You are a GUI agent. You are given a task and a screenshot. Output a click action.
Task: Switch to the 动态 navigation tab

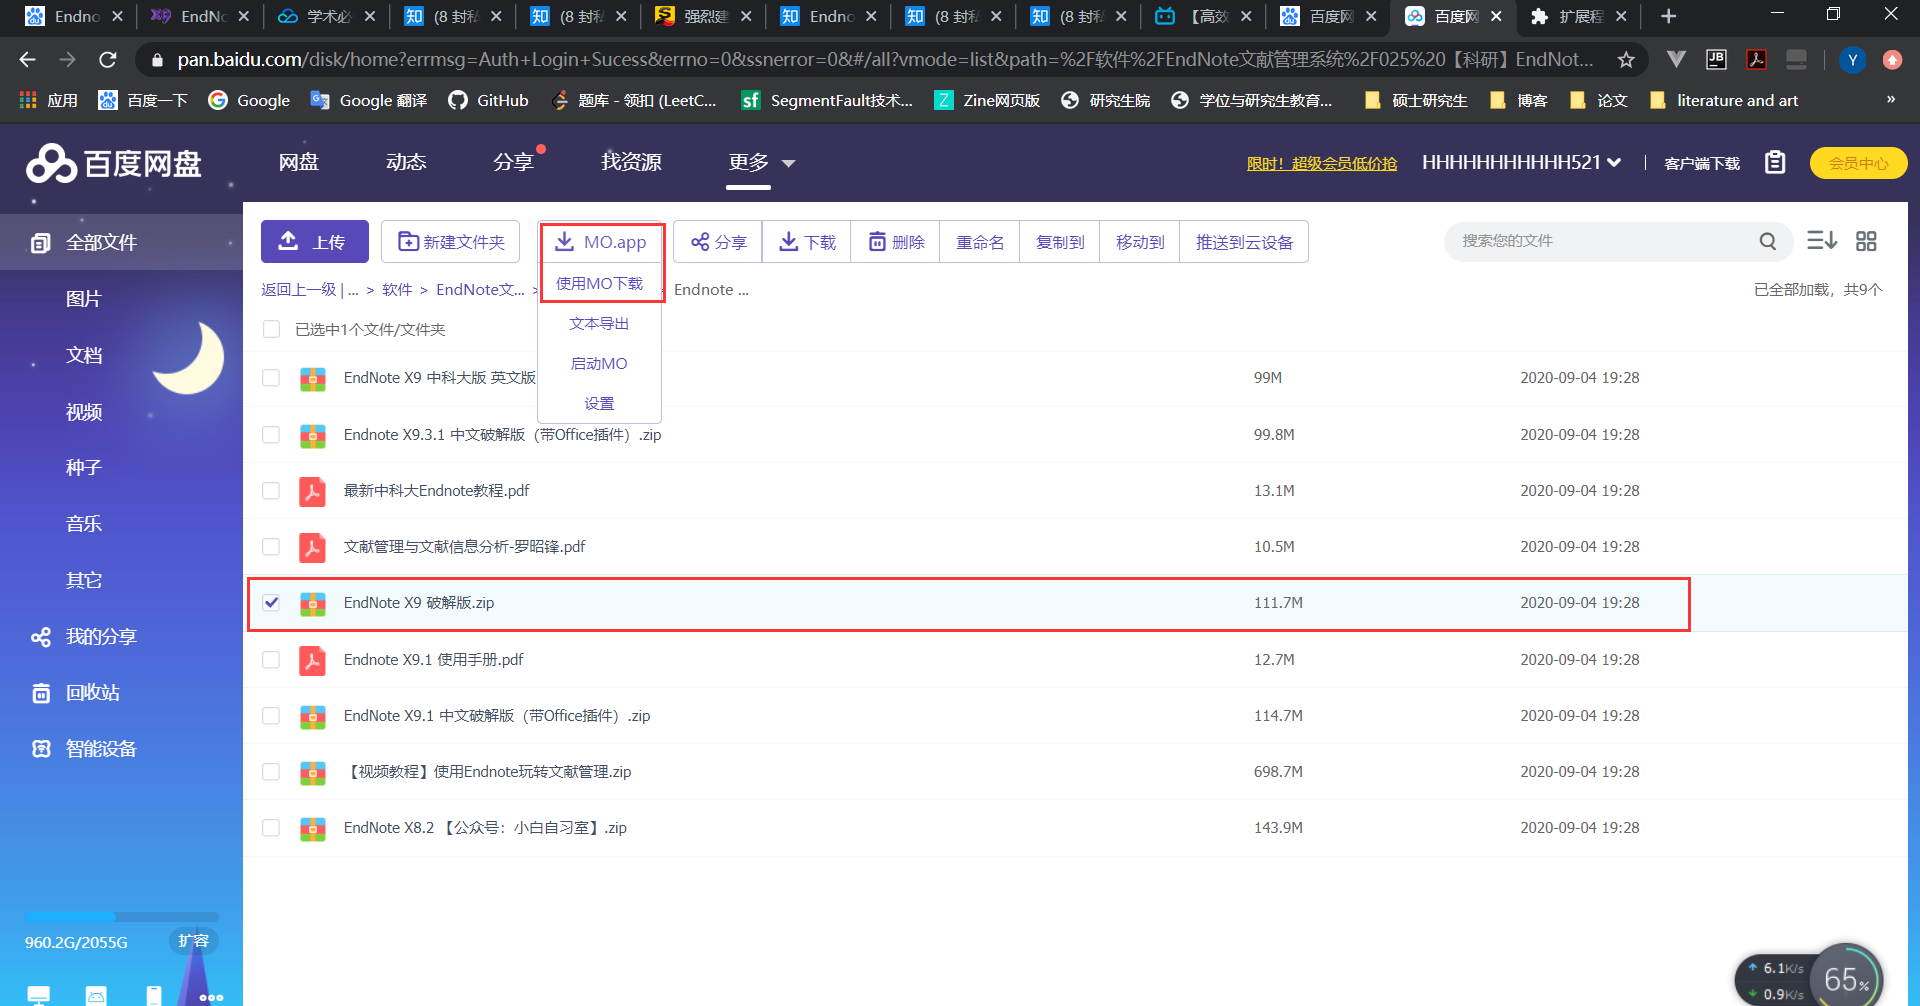[x=406, y=161]
